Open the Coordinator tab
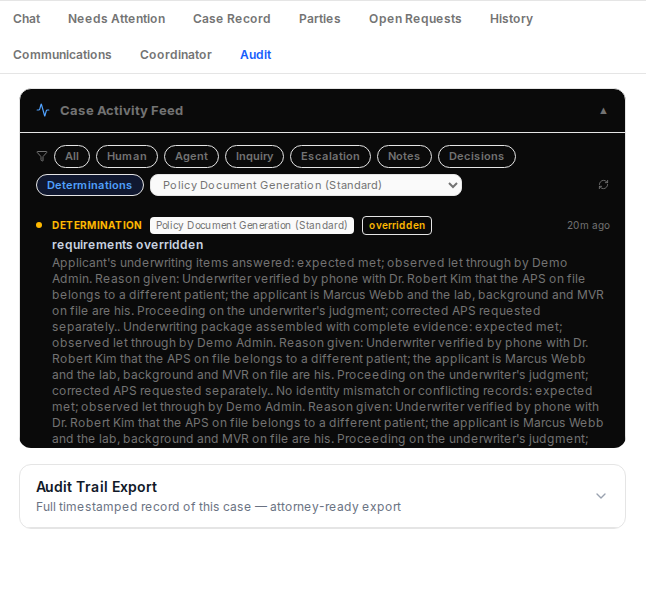Screen dimensions: 646x605 176,55
